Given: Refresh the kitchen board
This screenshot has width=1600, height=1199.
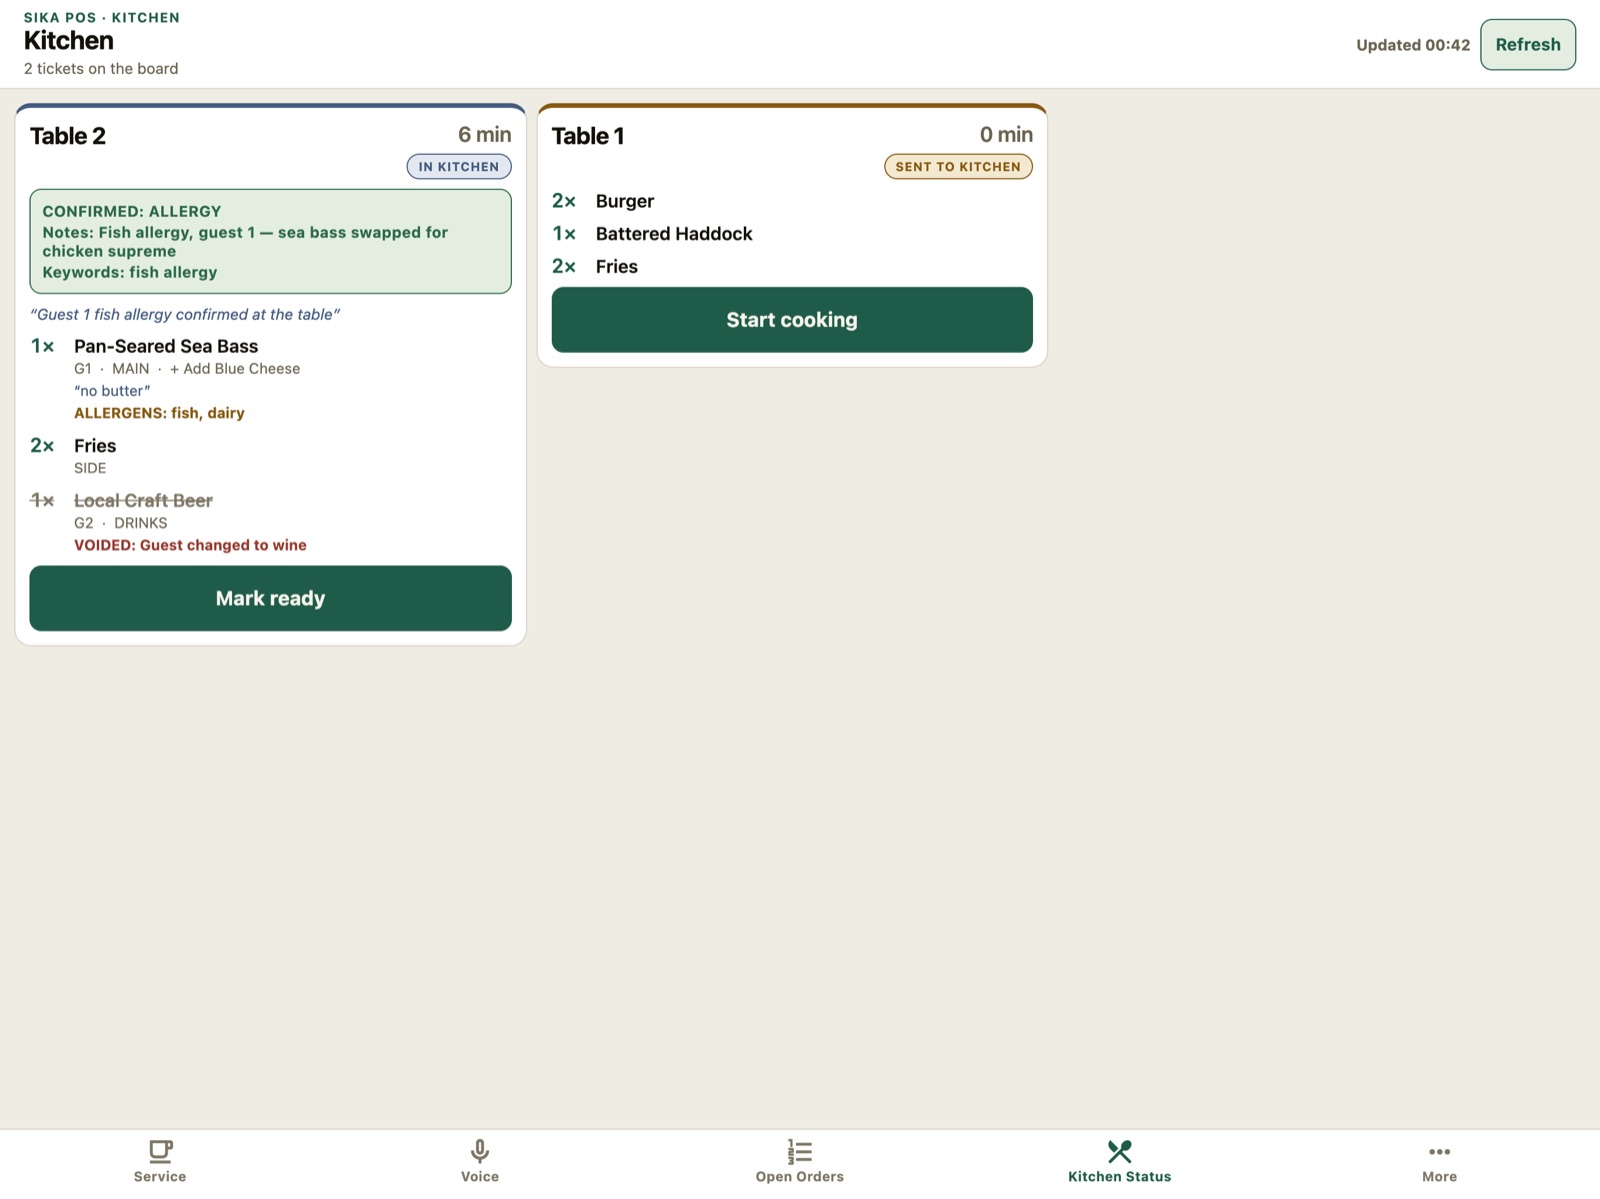Looking at the screenshot, I should pos(1528,45).
